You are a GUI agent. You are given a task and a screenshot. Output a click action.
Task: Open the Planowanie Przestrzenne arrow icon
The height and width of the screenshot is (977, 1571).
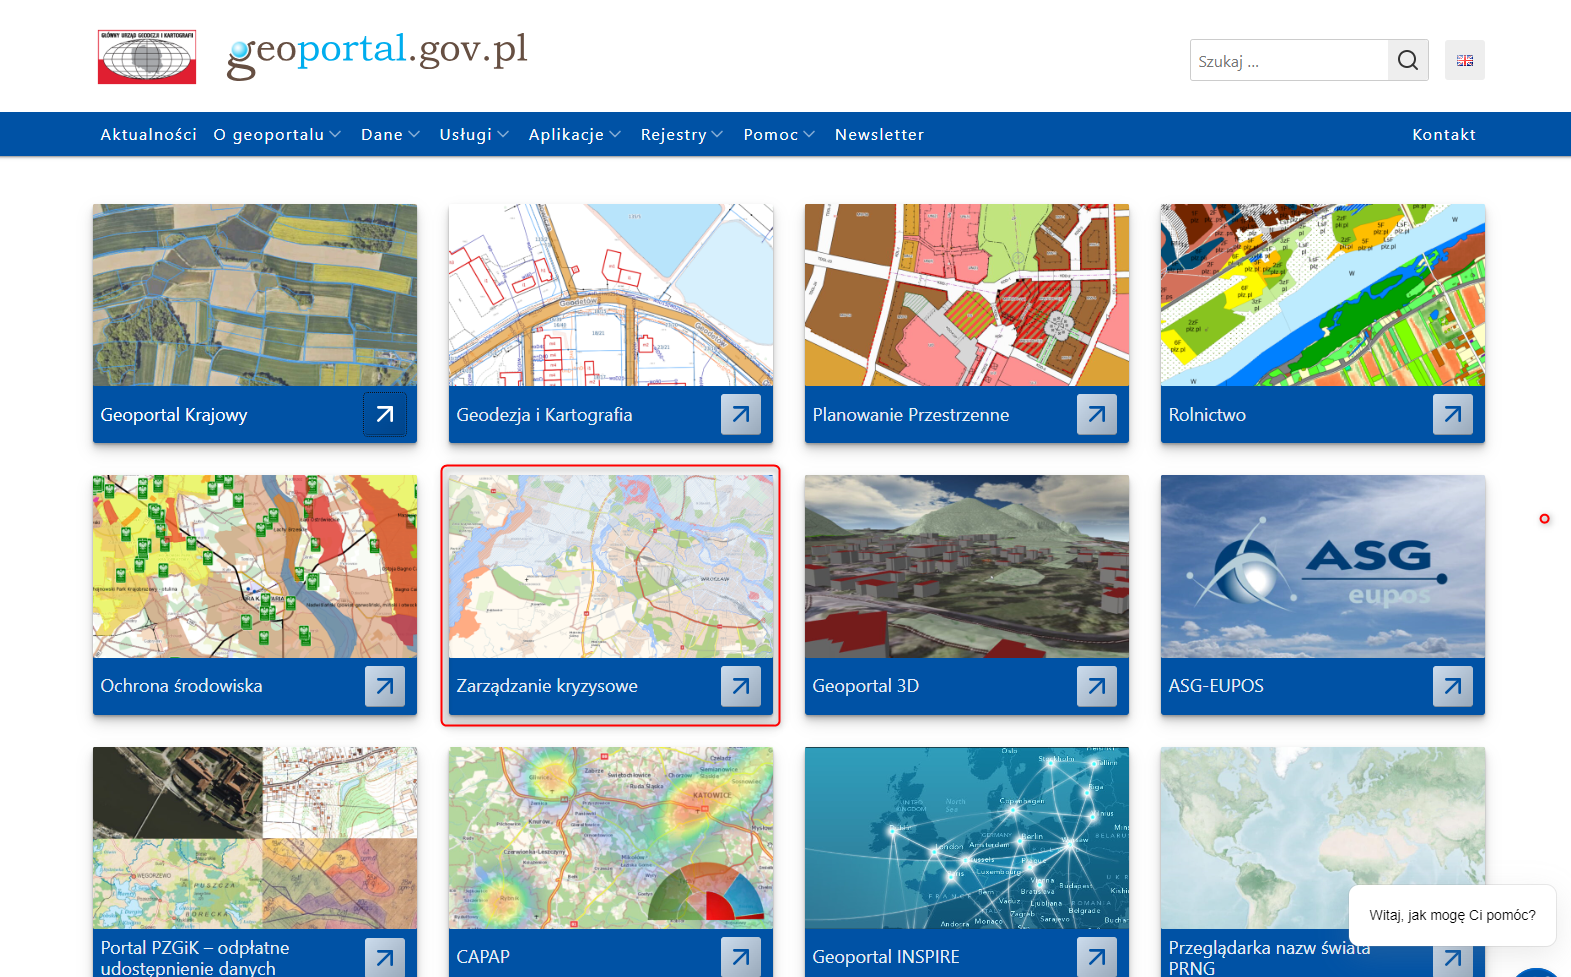pos(1097,415)
